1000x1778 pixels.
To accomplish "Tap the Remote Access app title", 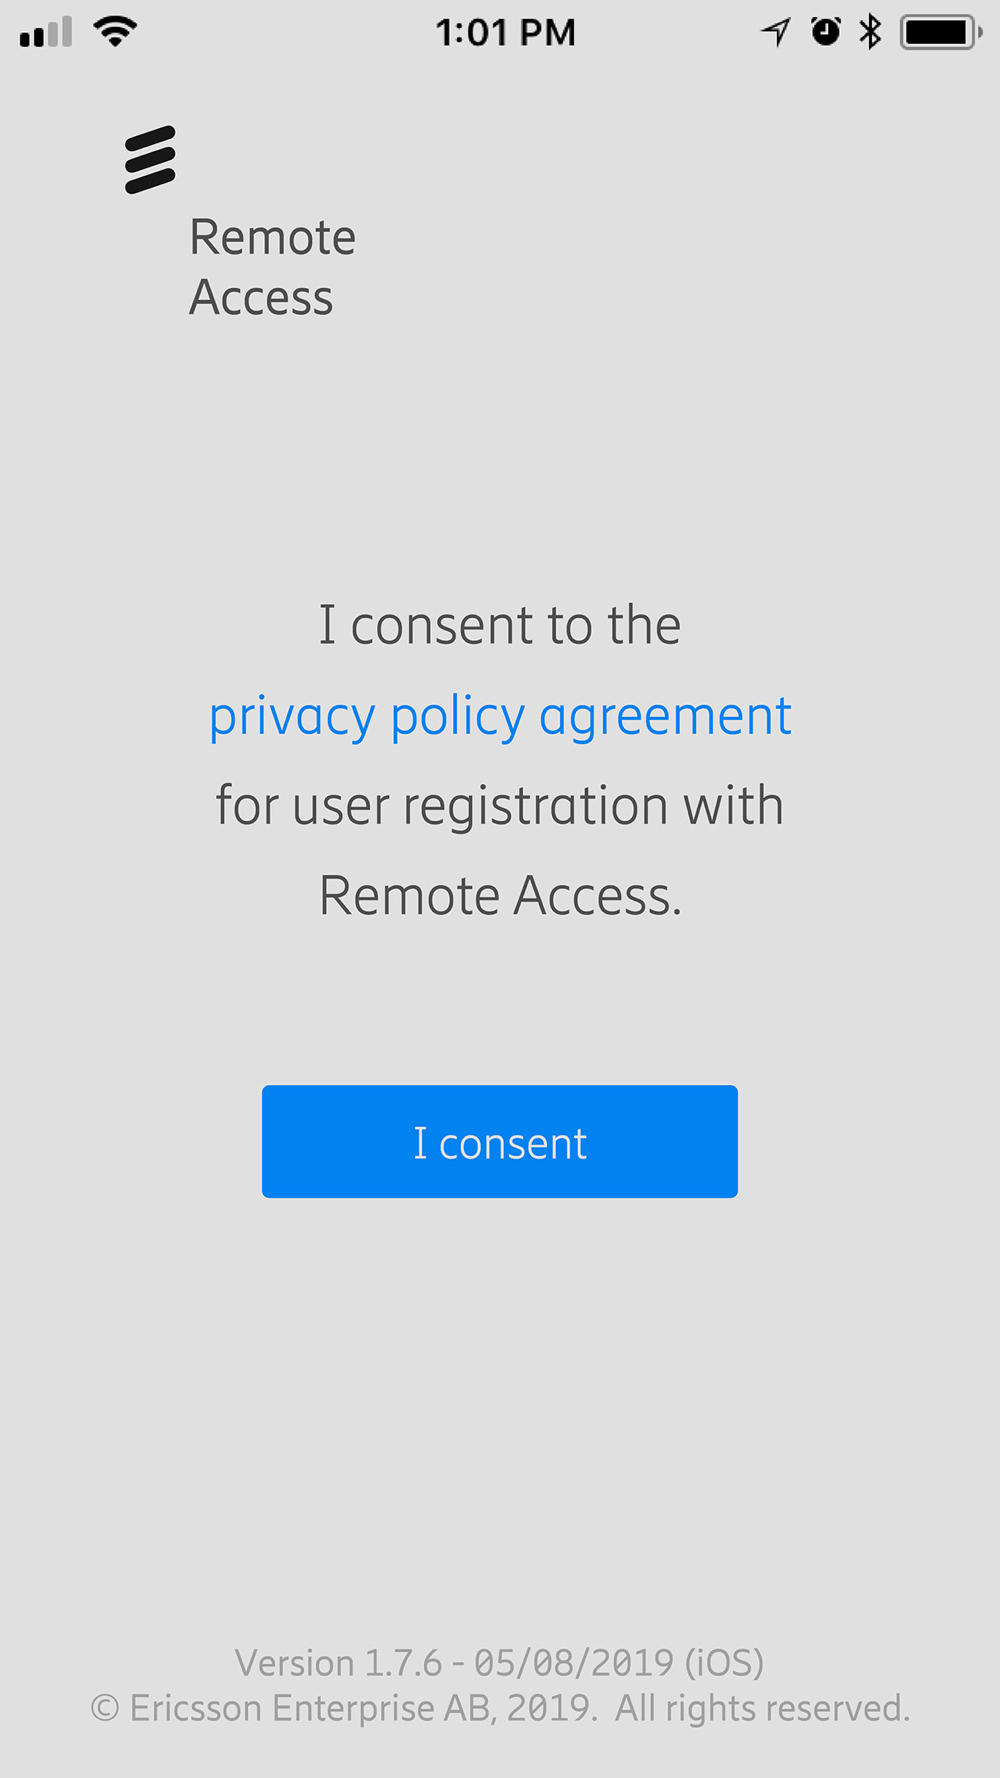I will coord(272,267).
